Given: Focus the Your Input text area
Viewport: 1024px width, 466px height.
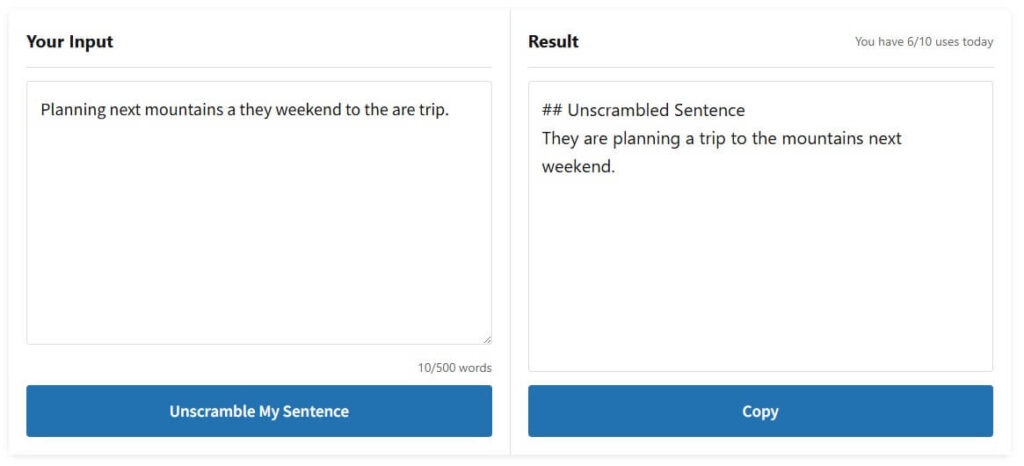Looking at the screenshot, I should click(259, 213).
